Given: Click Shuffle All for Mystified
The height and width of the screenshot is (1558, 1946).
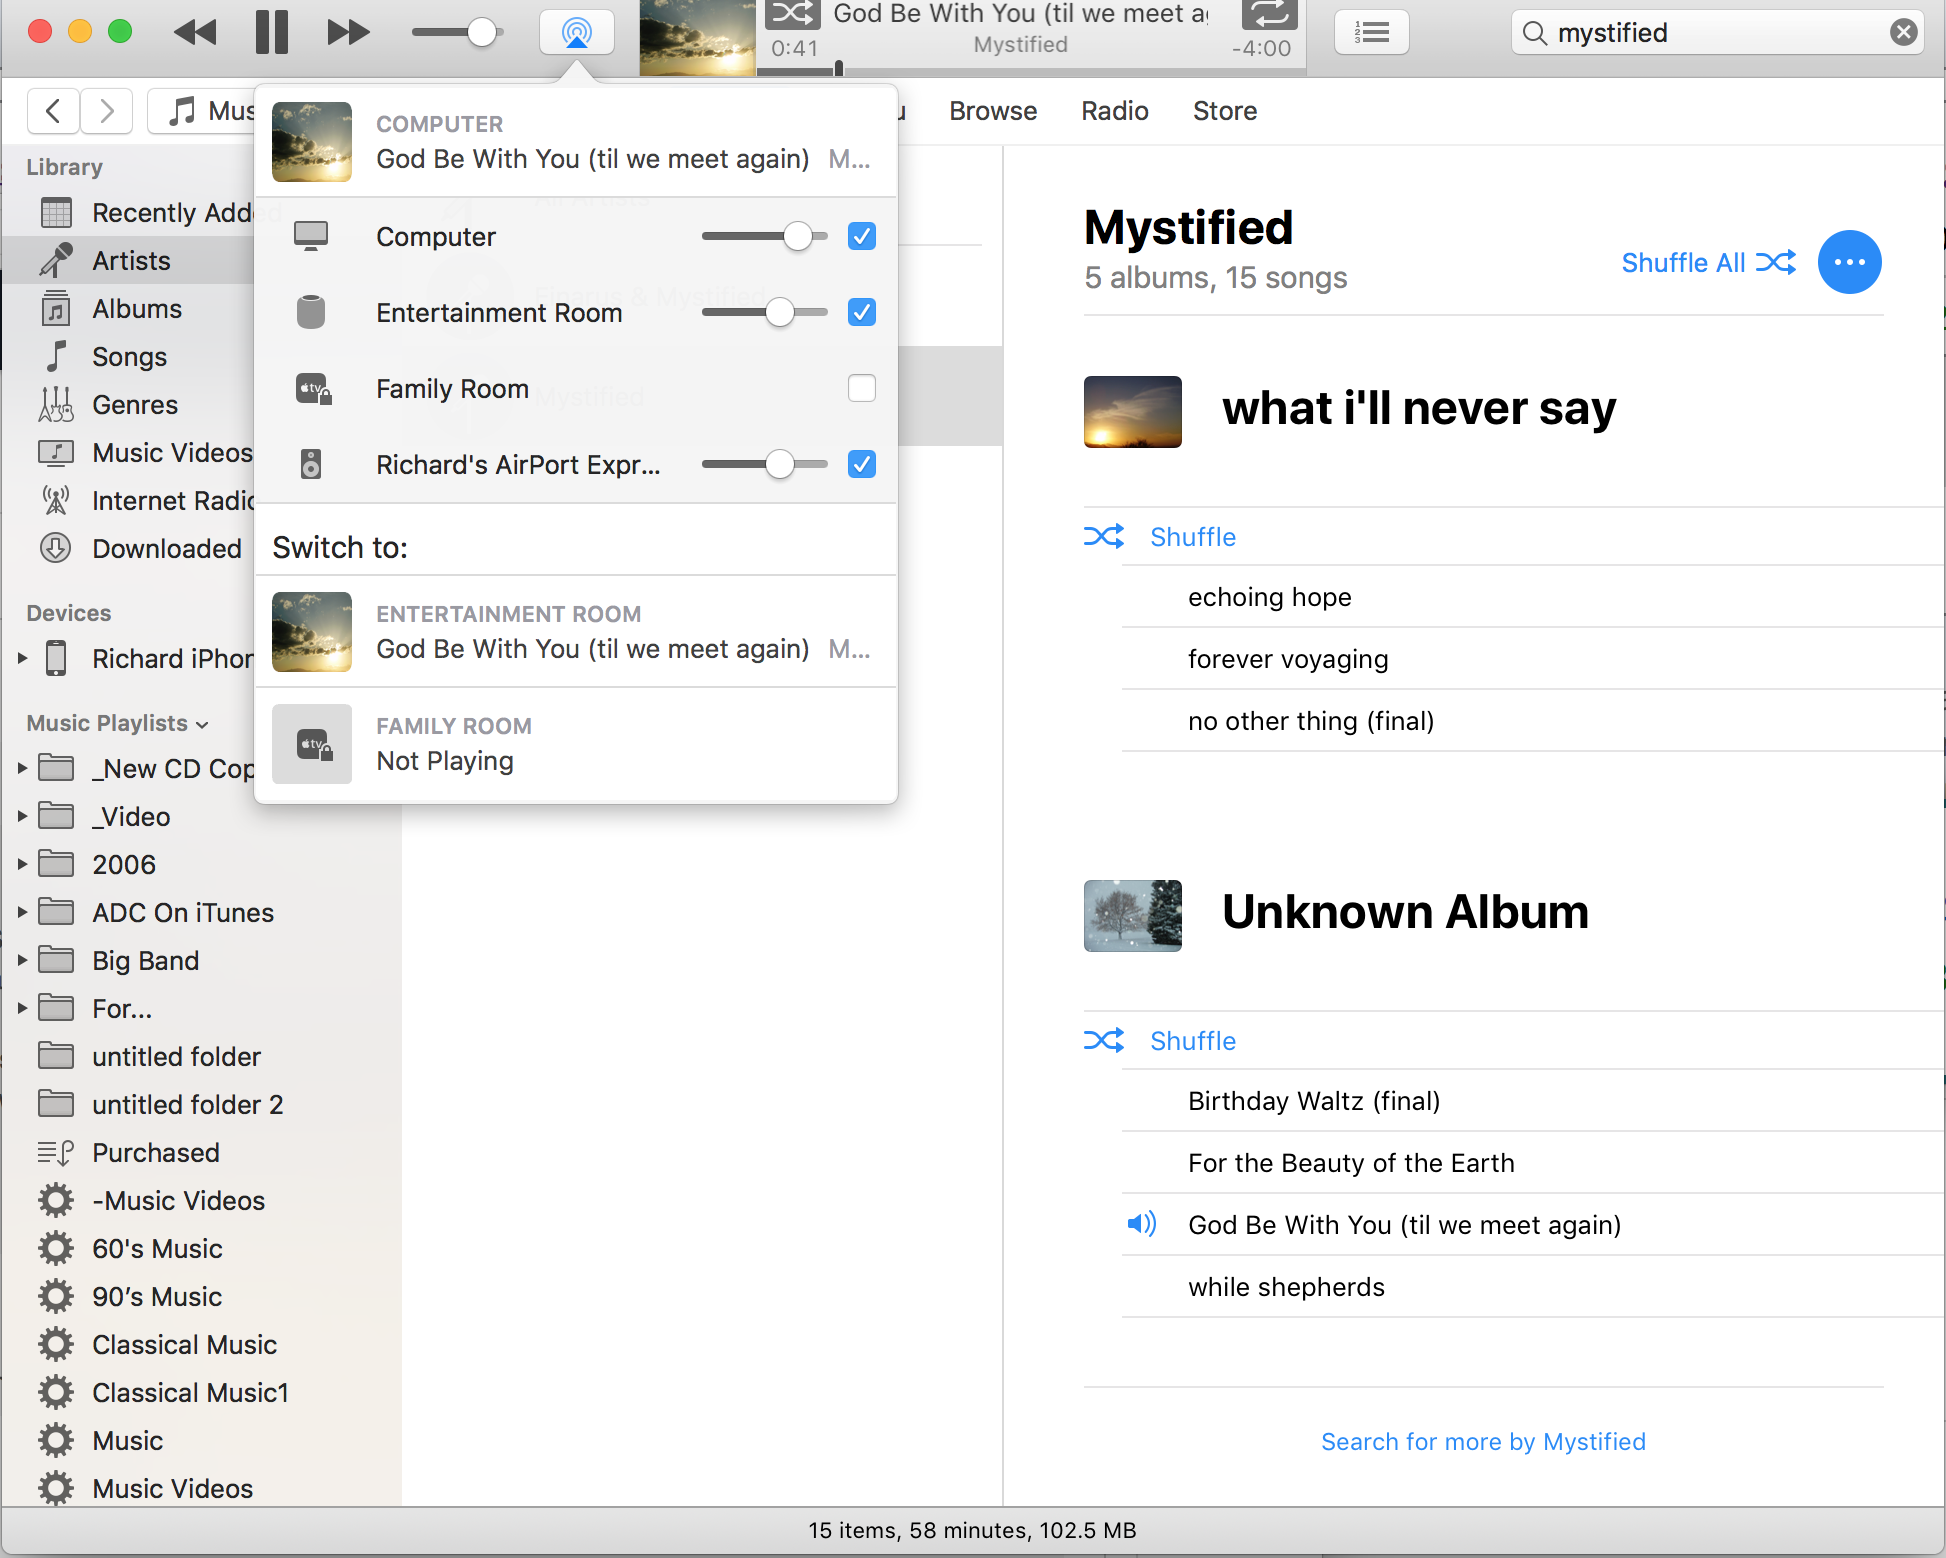Looking at the screenshot, I should coord(1707,262).
